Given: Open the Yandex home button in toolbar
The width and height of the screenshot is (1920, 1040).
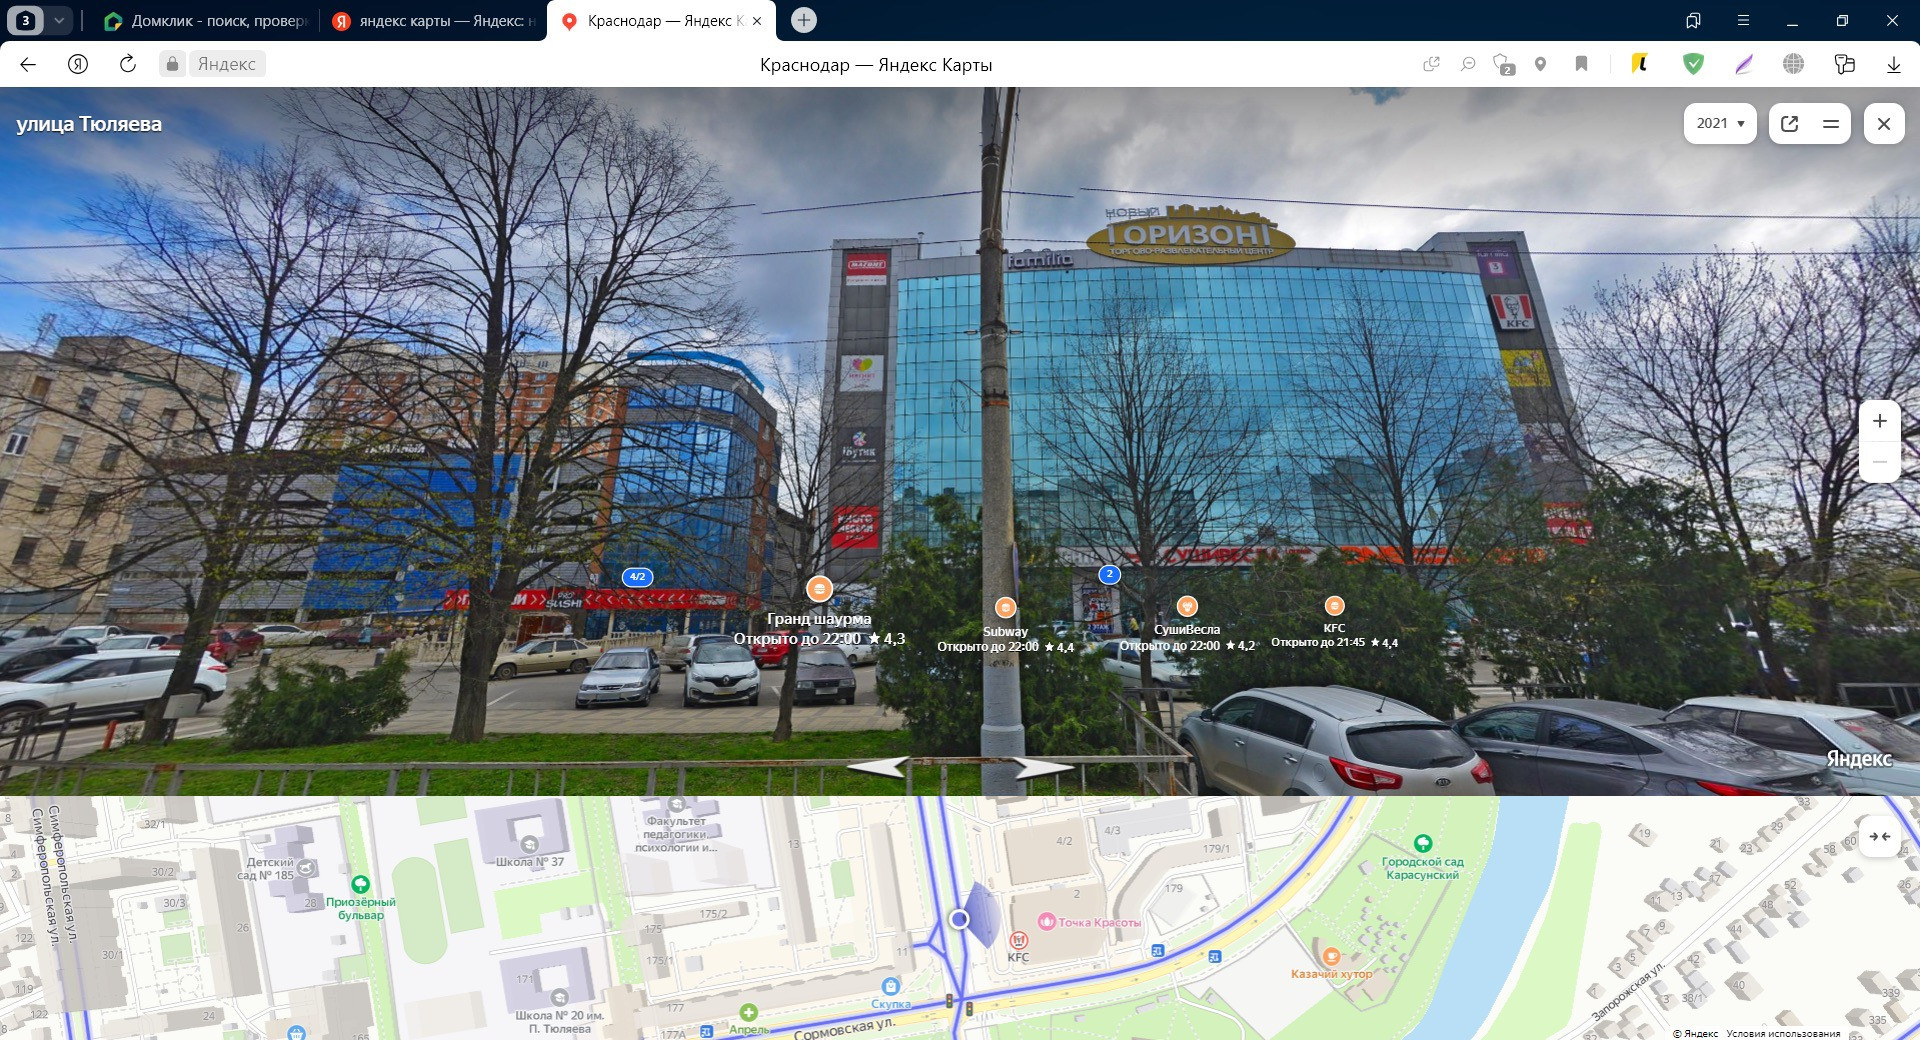Looking at the screenshot, I should tap(78, 64).
